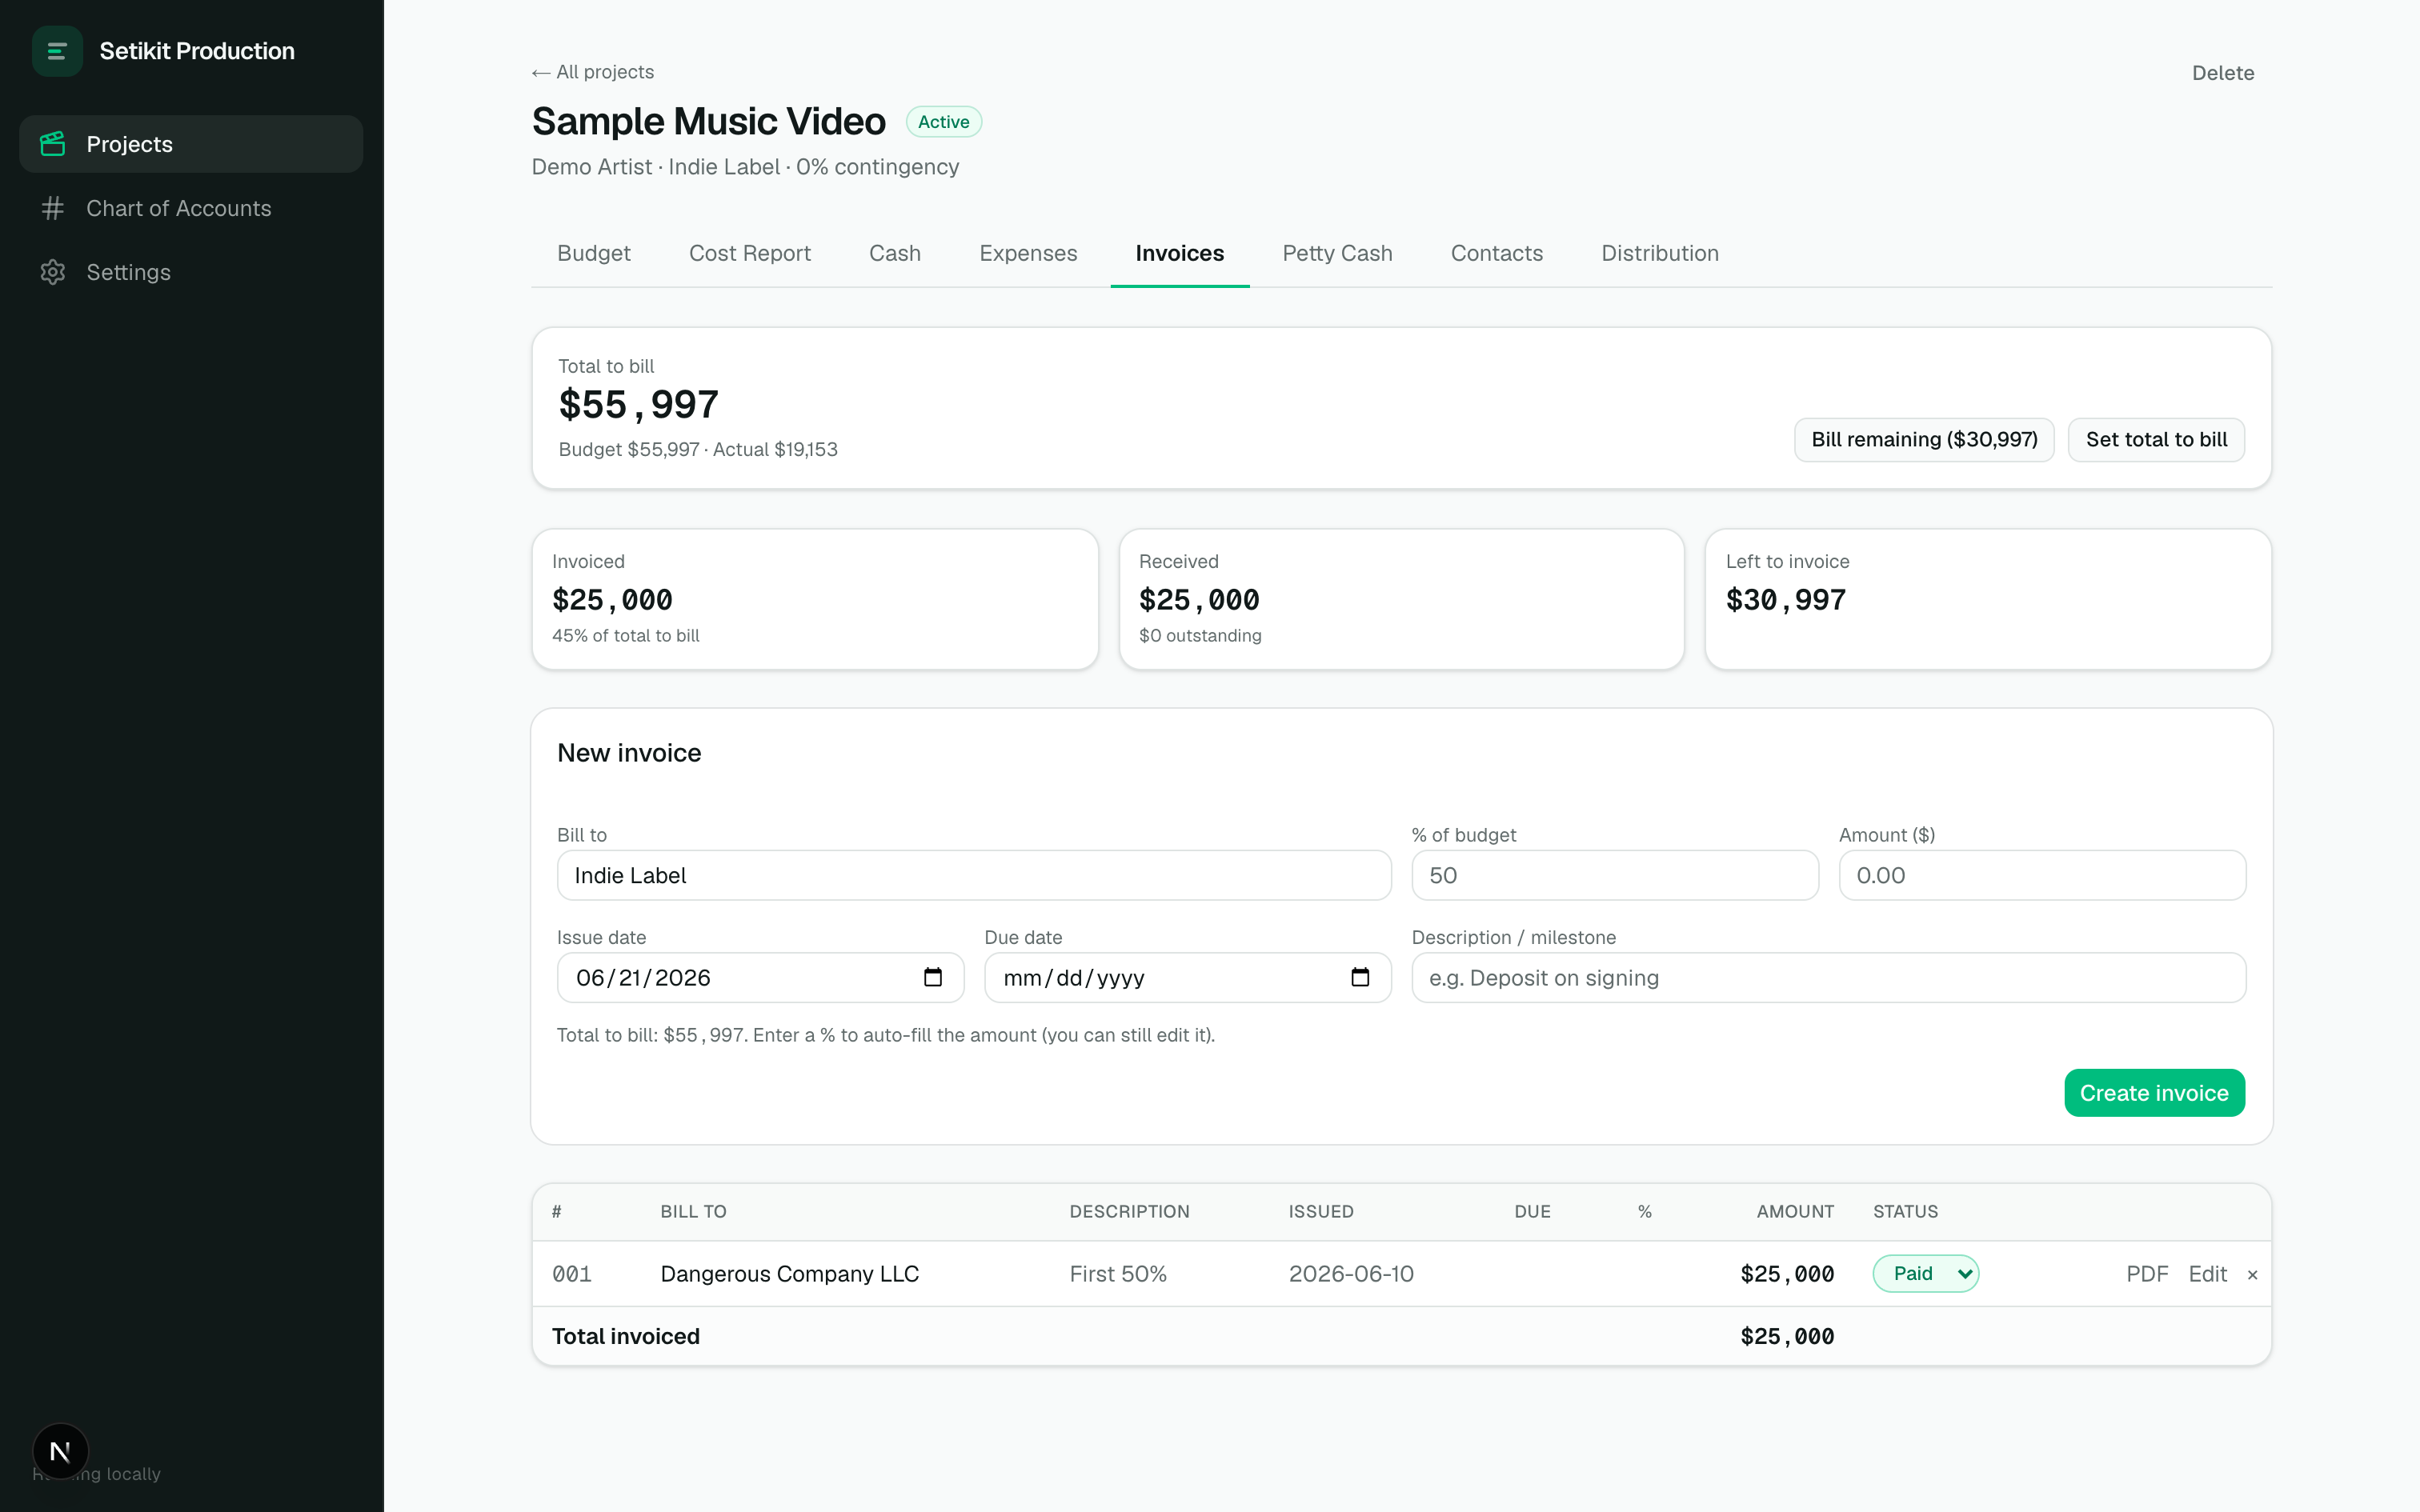Viewport: 2420px width, 1512px height.
Task: Click the $0 outstanding text
Action: [x=1200, y=636]
